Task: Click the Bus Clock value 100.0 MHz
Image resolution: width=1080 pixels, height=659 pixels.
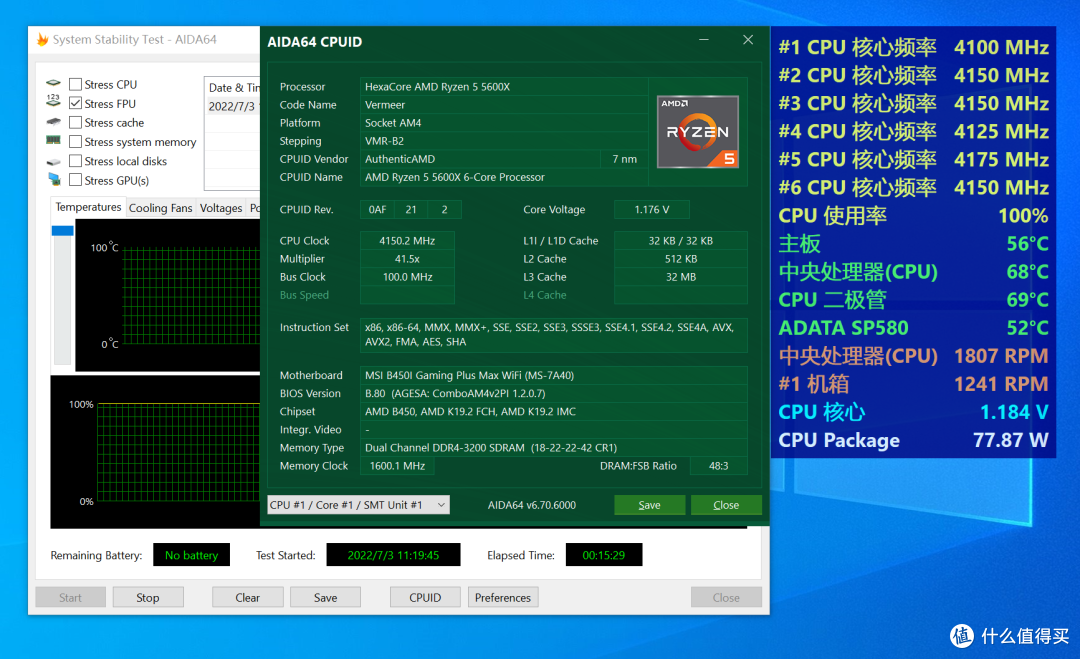Action: (x=407, y=277)
